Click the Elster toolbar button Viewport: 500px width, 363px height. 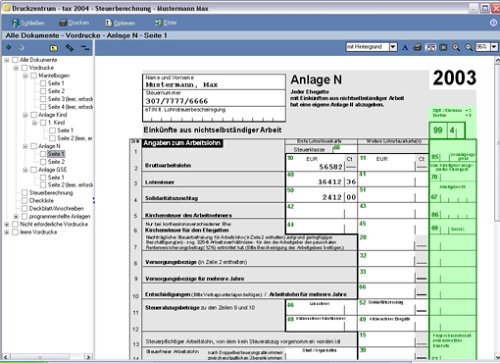[166, 23]
